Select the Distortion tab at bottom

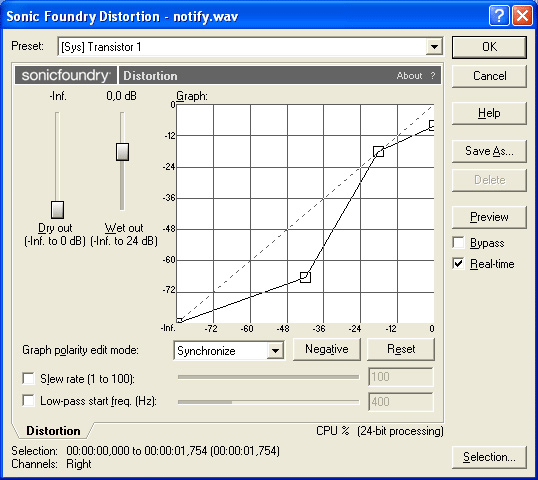53,431
